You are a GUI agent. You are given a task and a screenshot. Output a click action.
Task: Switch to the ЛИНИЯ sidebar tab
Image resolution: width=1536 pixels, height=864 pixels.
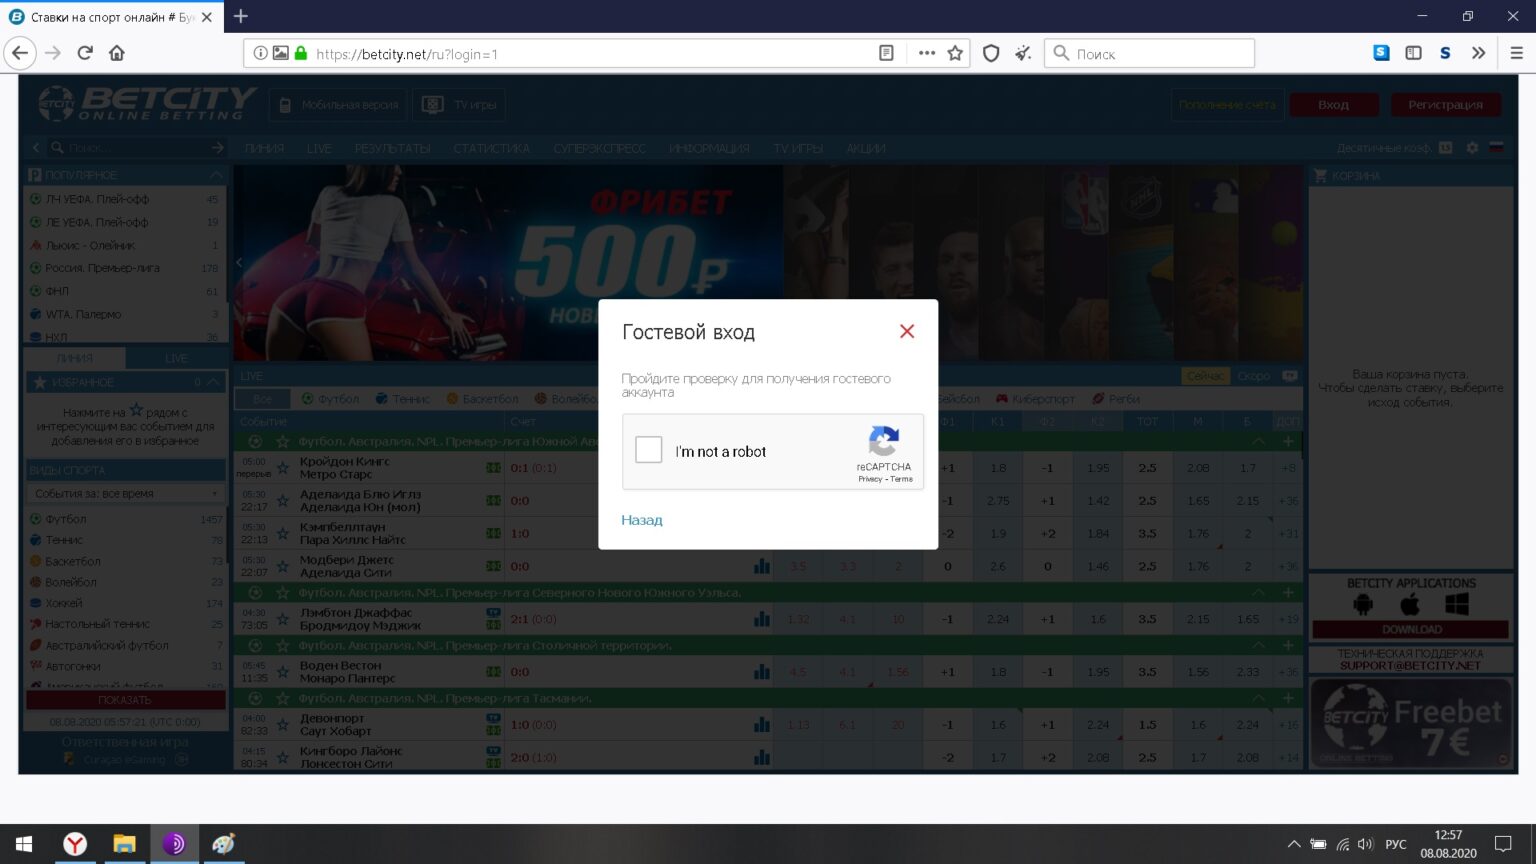pyautogui.click(x=75, y=358)
